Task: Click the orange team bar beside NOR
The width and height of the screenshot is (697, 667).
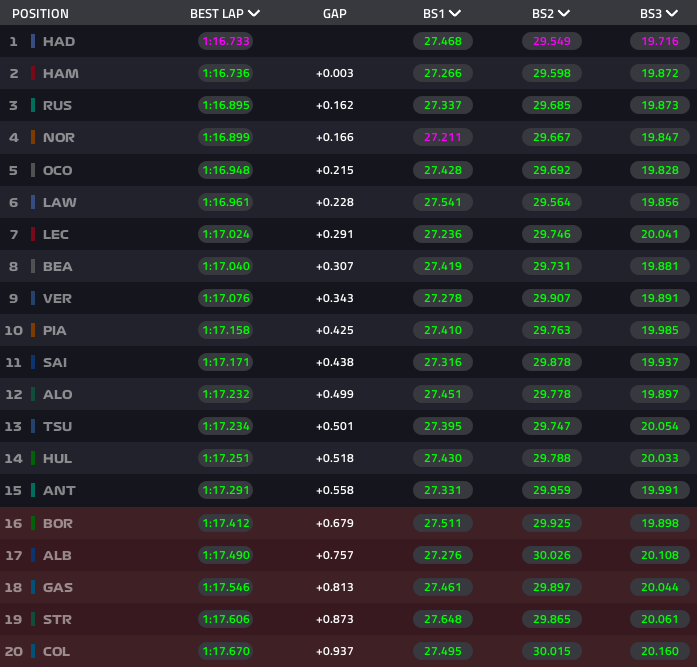Action: click(33, 137)
